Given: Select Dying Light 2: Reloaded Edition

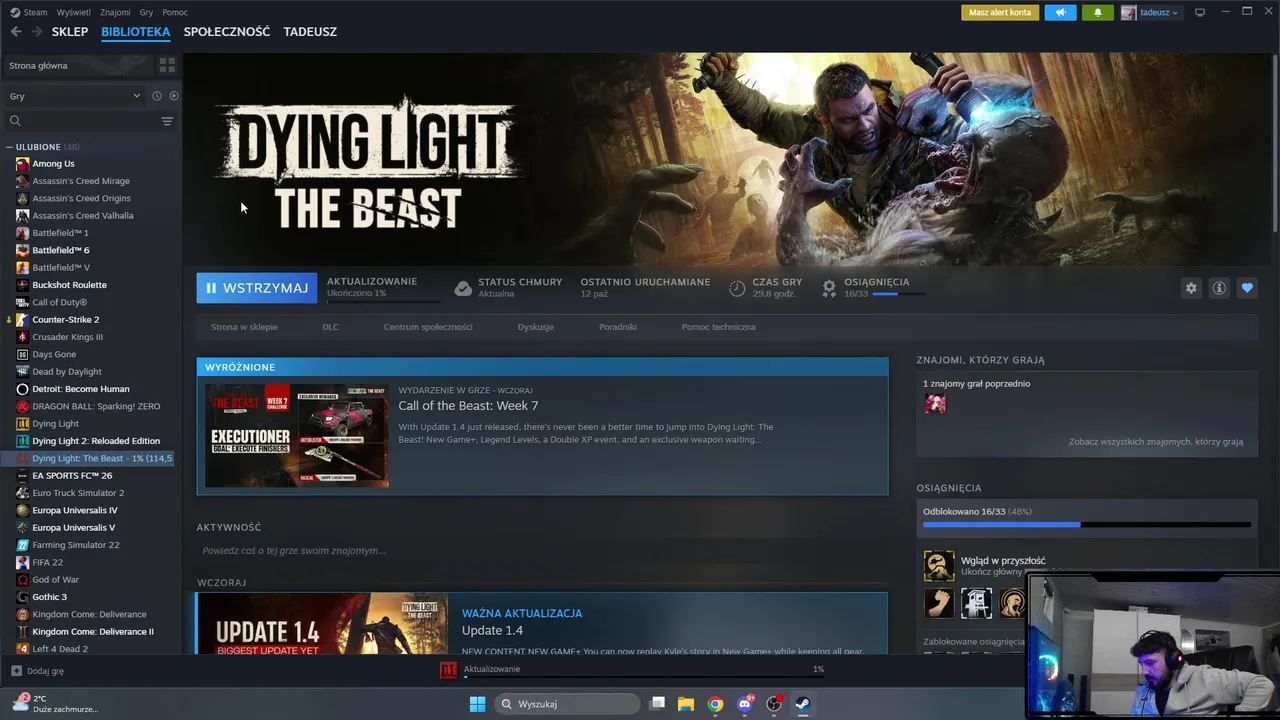Looking at the screenshot, I should (x=95, y=441).
